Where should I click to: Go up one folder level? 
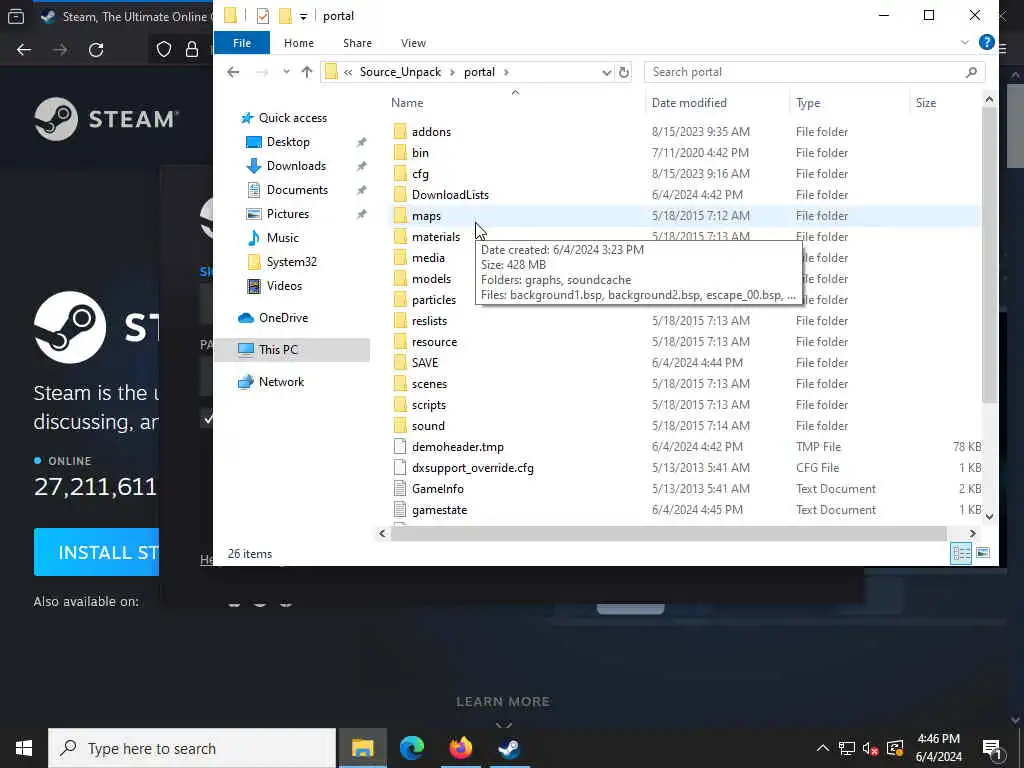coord(307,72)
